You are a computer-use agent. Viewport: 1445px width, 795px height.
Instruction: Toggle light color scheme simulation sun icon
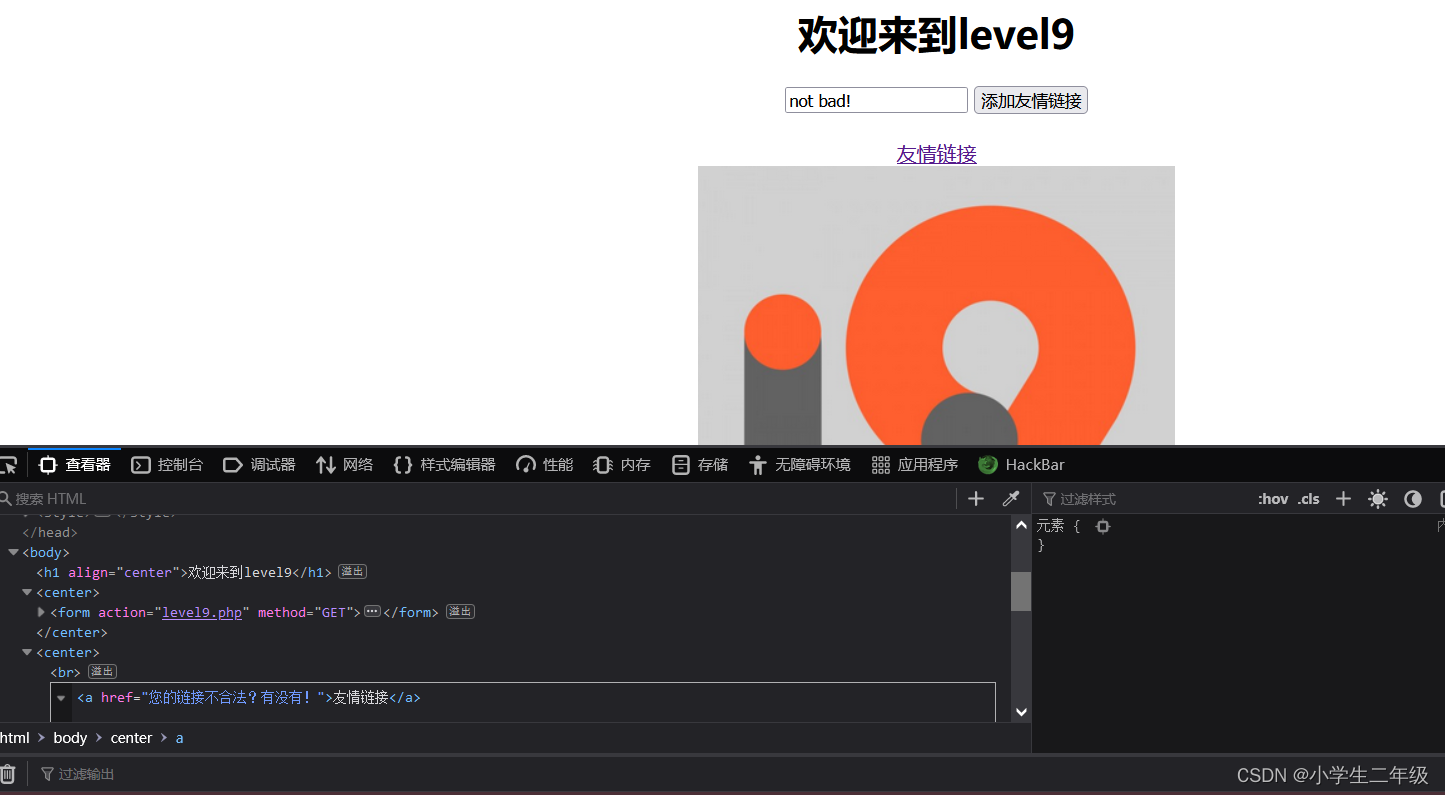[x=1378, y=499]
